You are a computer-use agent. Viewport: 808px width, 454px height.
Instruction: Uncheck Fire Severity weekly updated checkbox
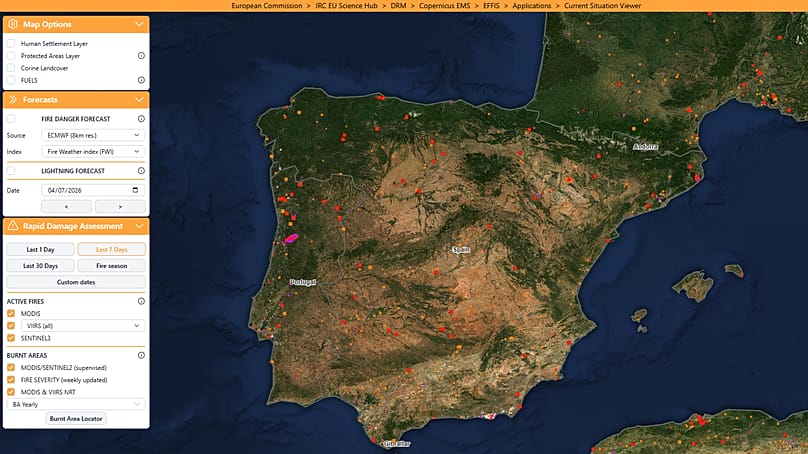click(11, 380)
